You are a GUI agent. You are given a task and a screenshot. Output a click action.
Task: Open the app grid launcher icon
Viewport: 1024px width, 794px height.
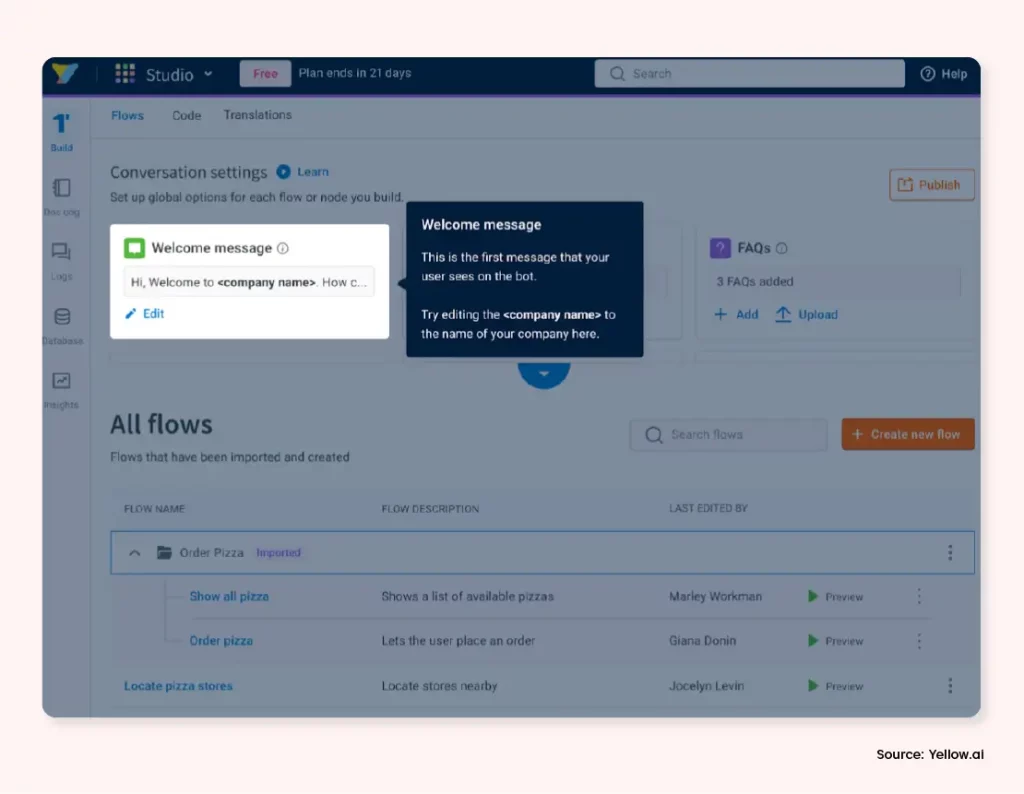[125, 73]
